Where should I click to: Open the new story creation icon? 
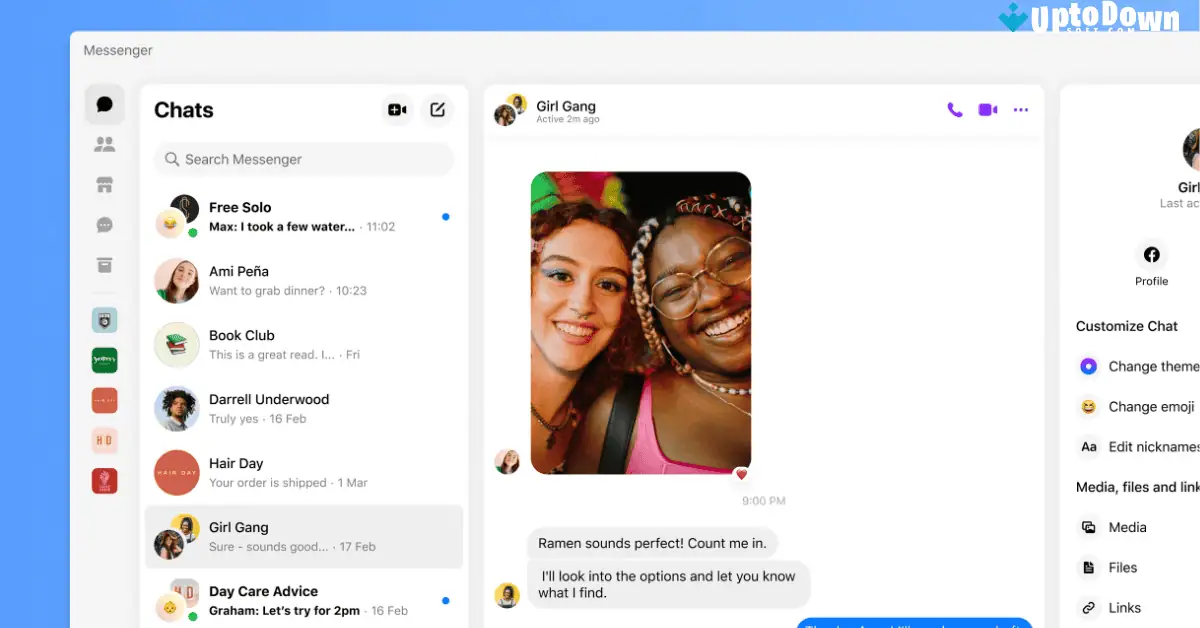(396, 110)
